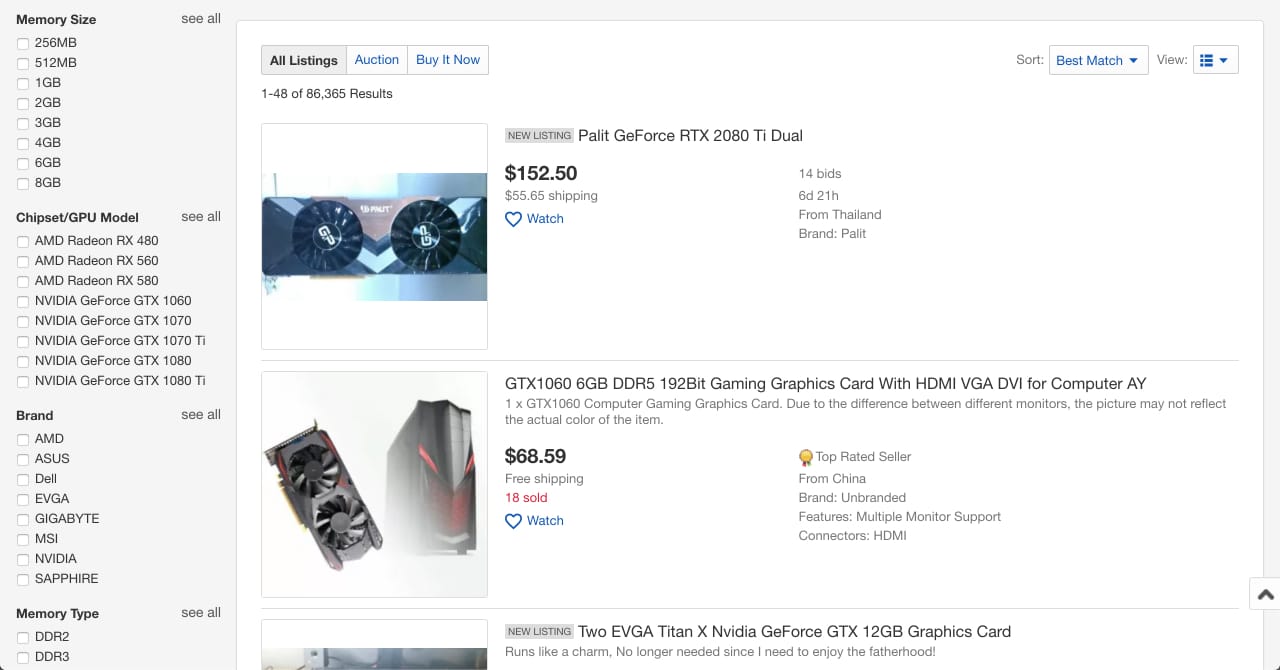1280x670 pixels.
Task: Check the AMD brand checkbox
Action: (23, 439)
